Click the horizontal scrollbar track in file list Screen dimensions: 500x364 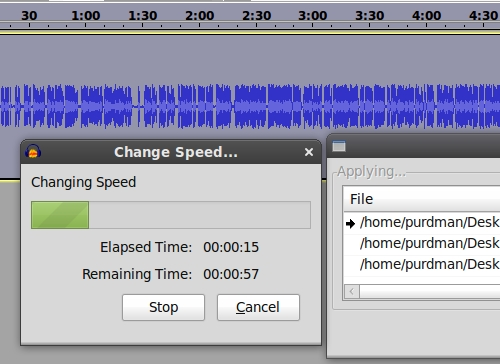point(430,292)
